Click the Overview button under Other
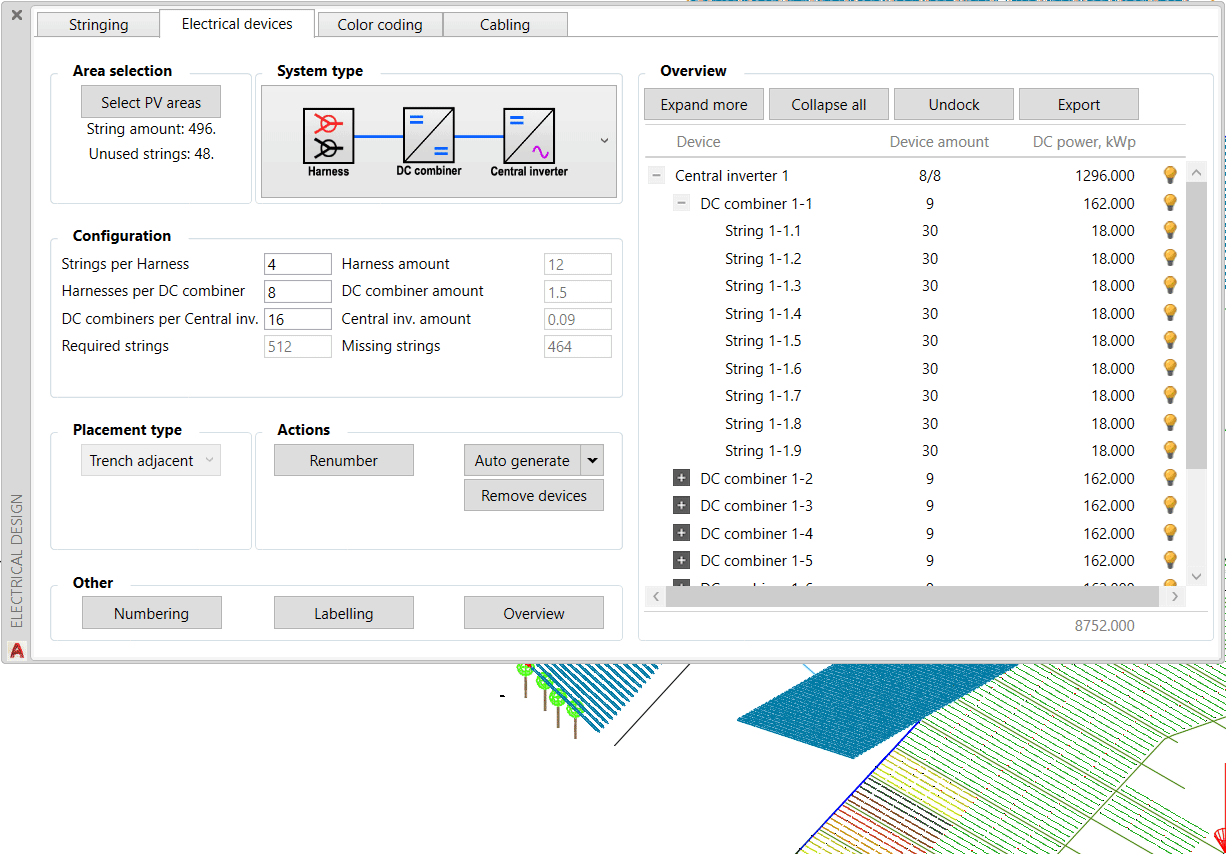 pos(534,613)
